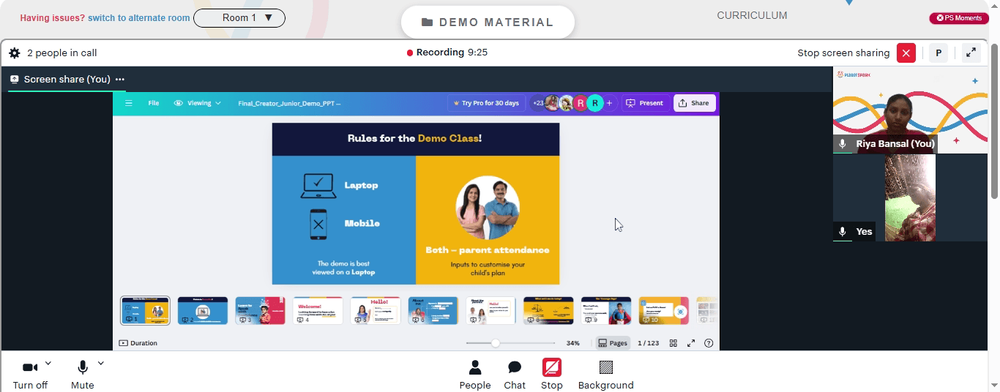Expand microphone options chevron

(x=101, y=363)
